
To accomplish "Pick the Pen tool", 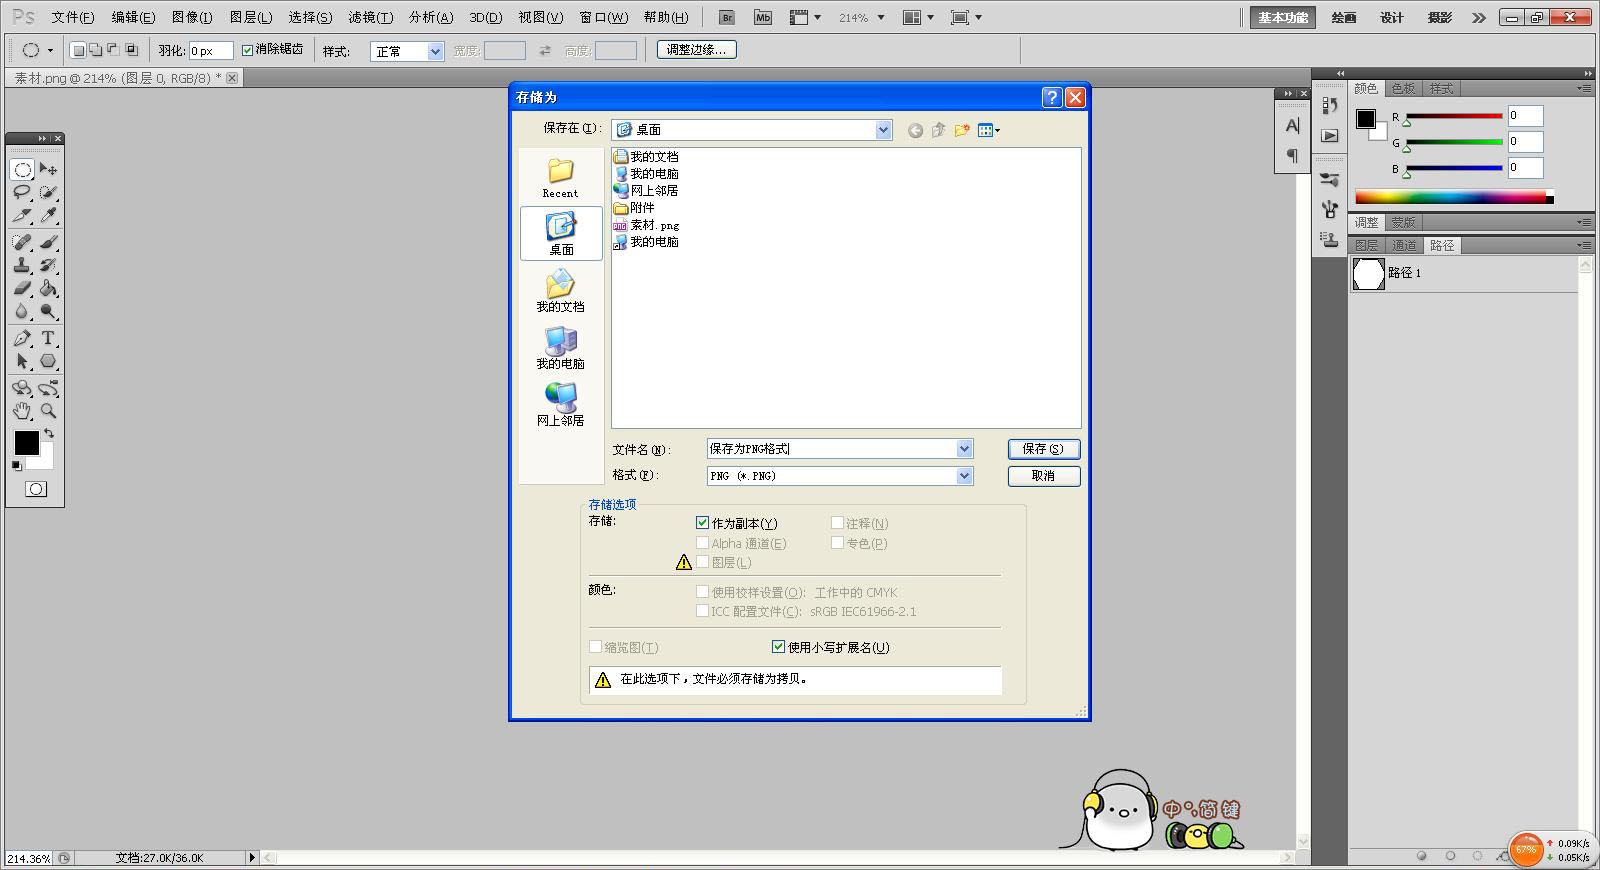I will tap(22, 338).
